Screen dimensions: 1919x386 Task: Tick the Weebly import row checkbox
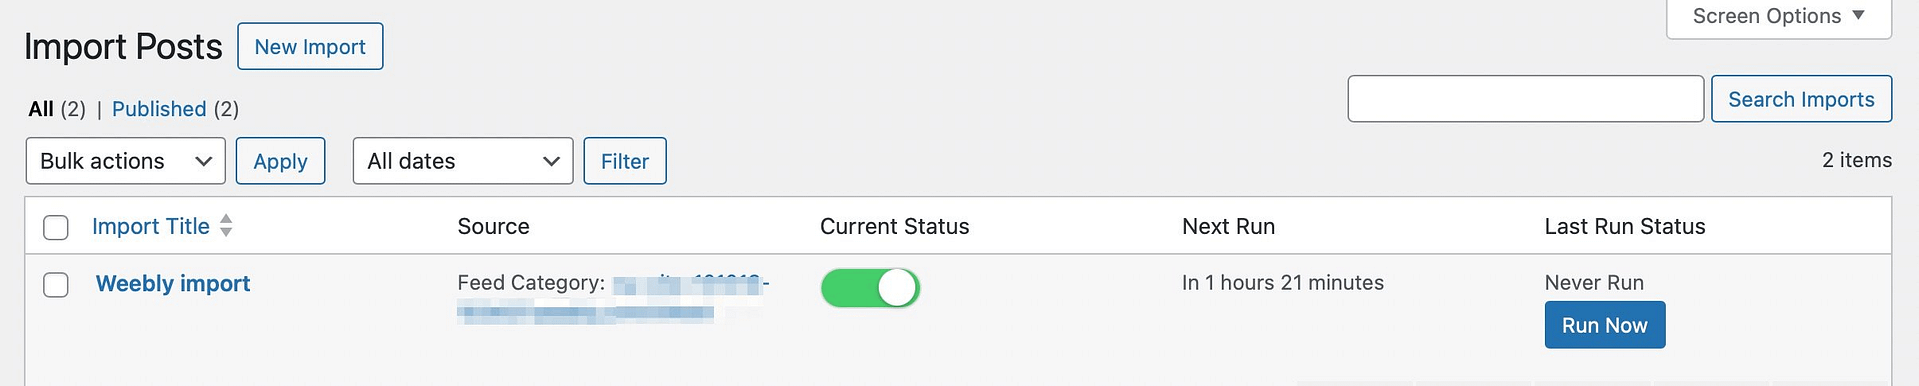tap(56, 285)
